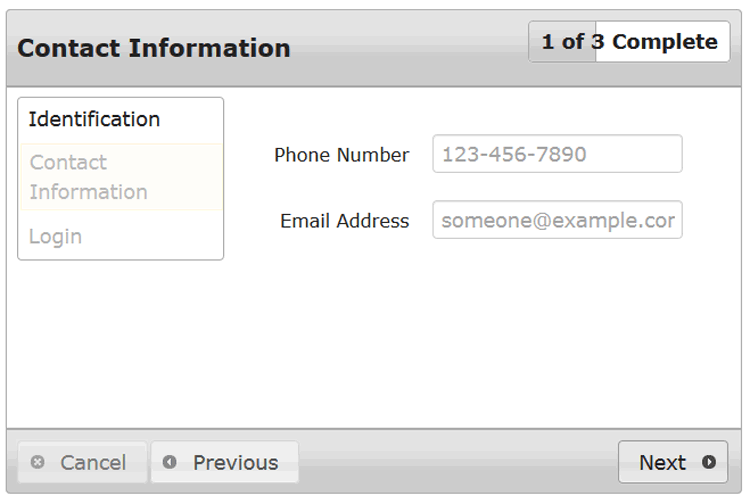Cancel the wizard with the Cancel button
This screenshot has width=750, height=504.
point(82,462)
